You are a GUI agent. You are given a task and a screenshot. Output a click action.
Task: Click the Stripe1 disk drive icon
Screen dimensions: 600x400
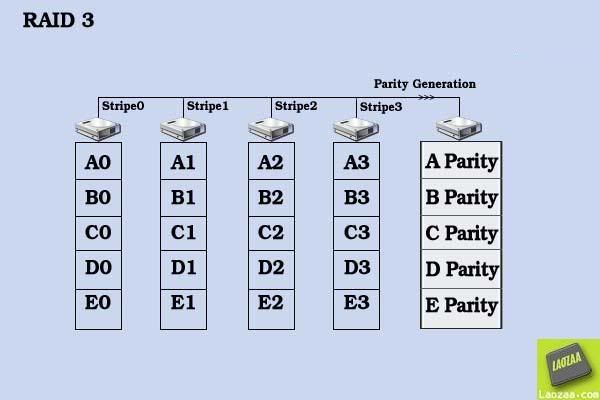pyautogui.click(x=183, y=129)
